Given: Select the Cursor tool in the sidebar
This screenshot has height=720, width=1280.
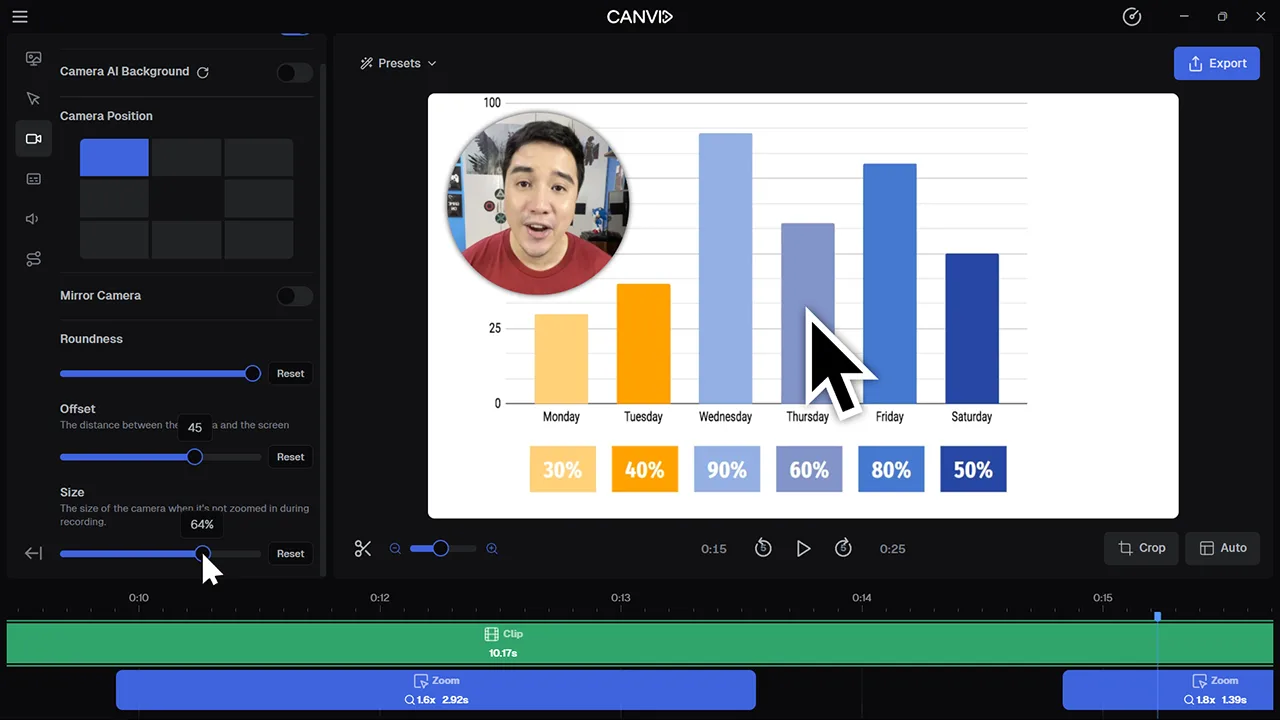Looking at the screenshot, I should pos(33,98).
